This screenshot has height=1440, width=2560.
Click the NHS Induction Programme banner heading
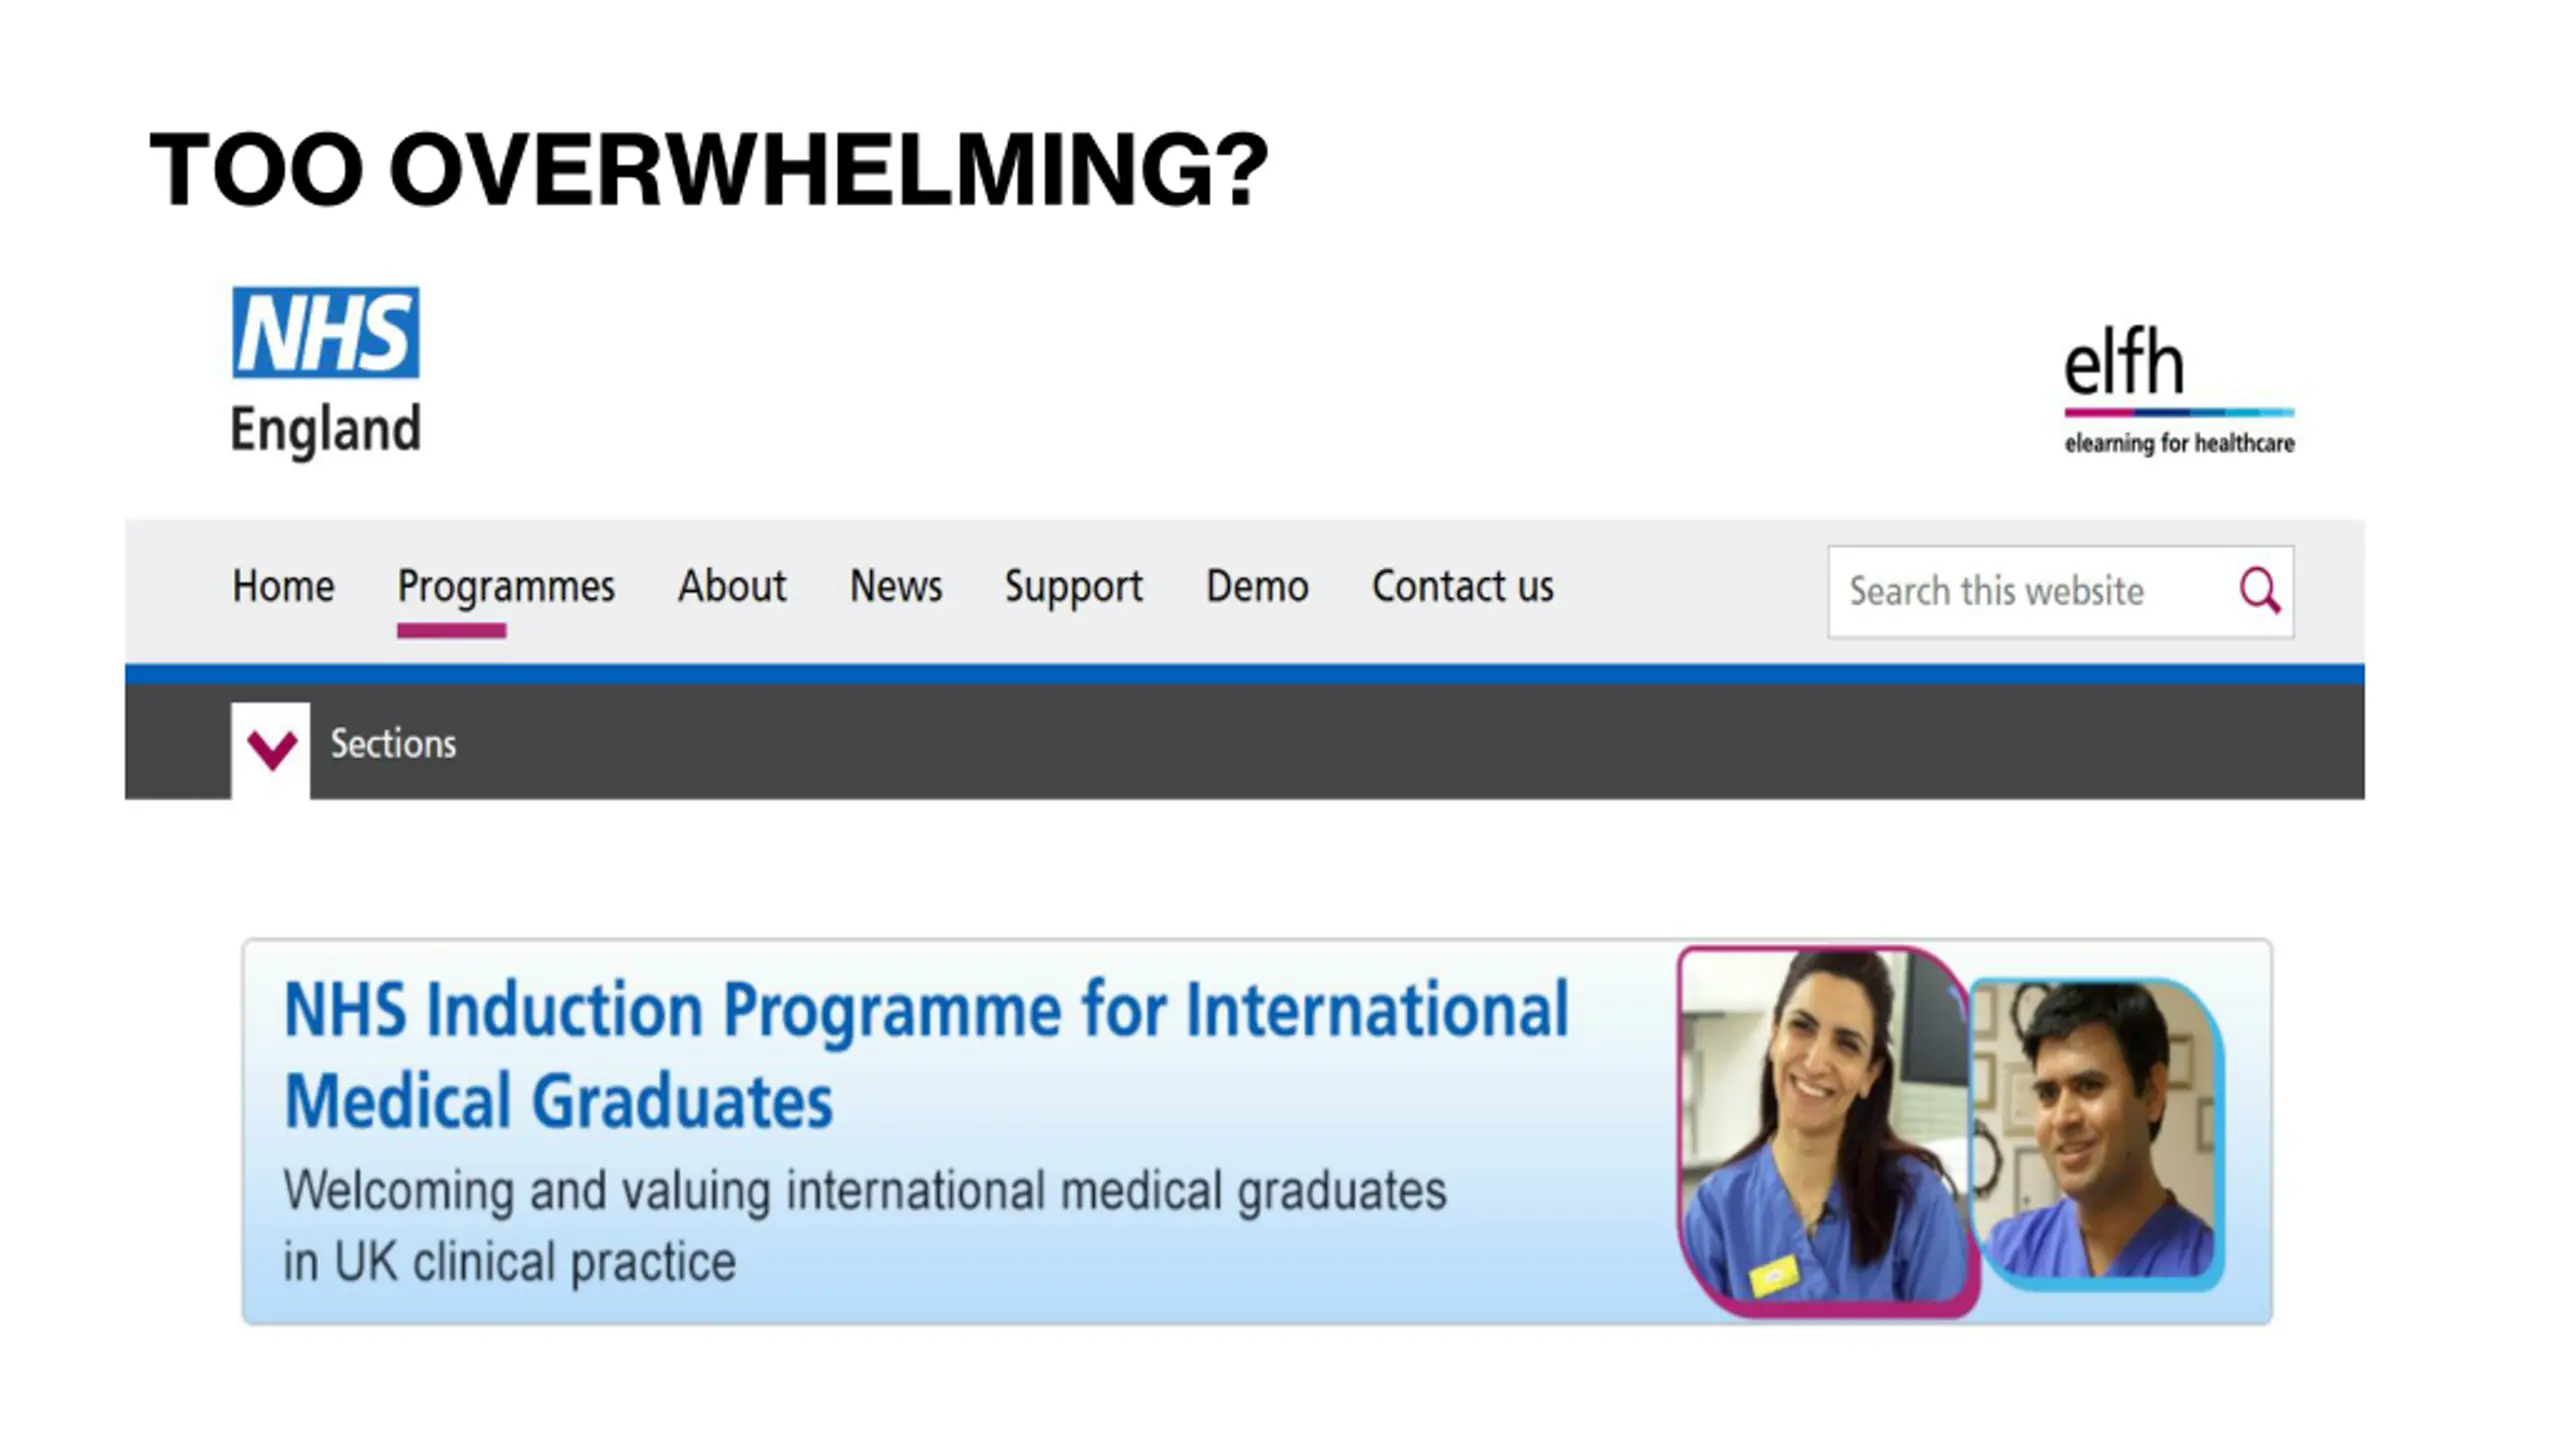click(926, 1056)
